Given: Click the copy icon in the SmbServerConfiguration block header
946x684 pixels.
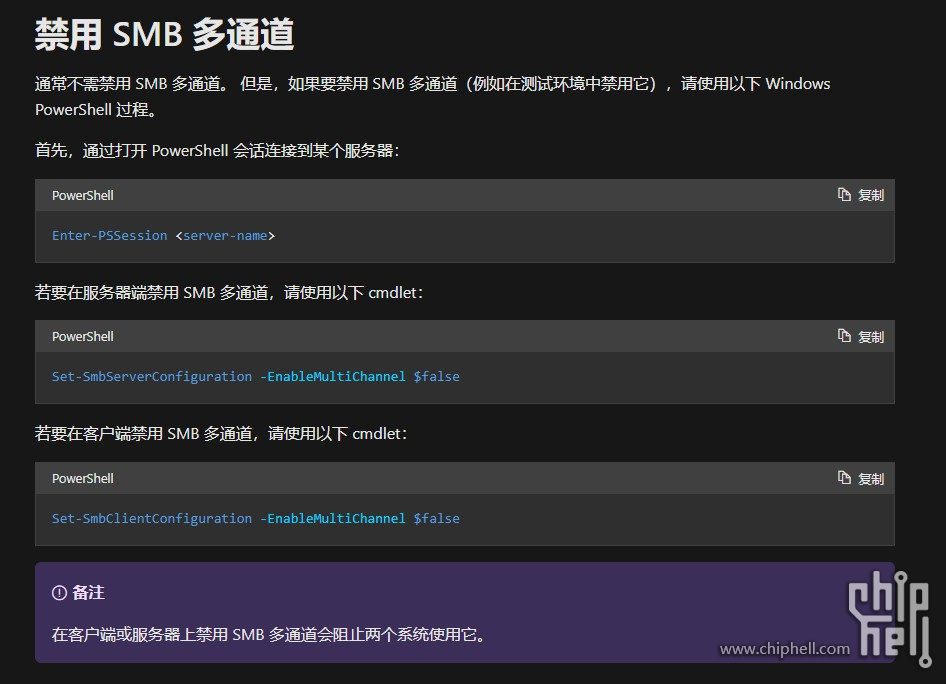Looking at the screenshot, I should (844, 336).
